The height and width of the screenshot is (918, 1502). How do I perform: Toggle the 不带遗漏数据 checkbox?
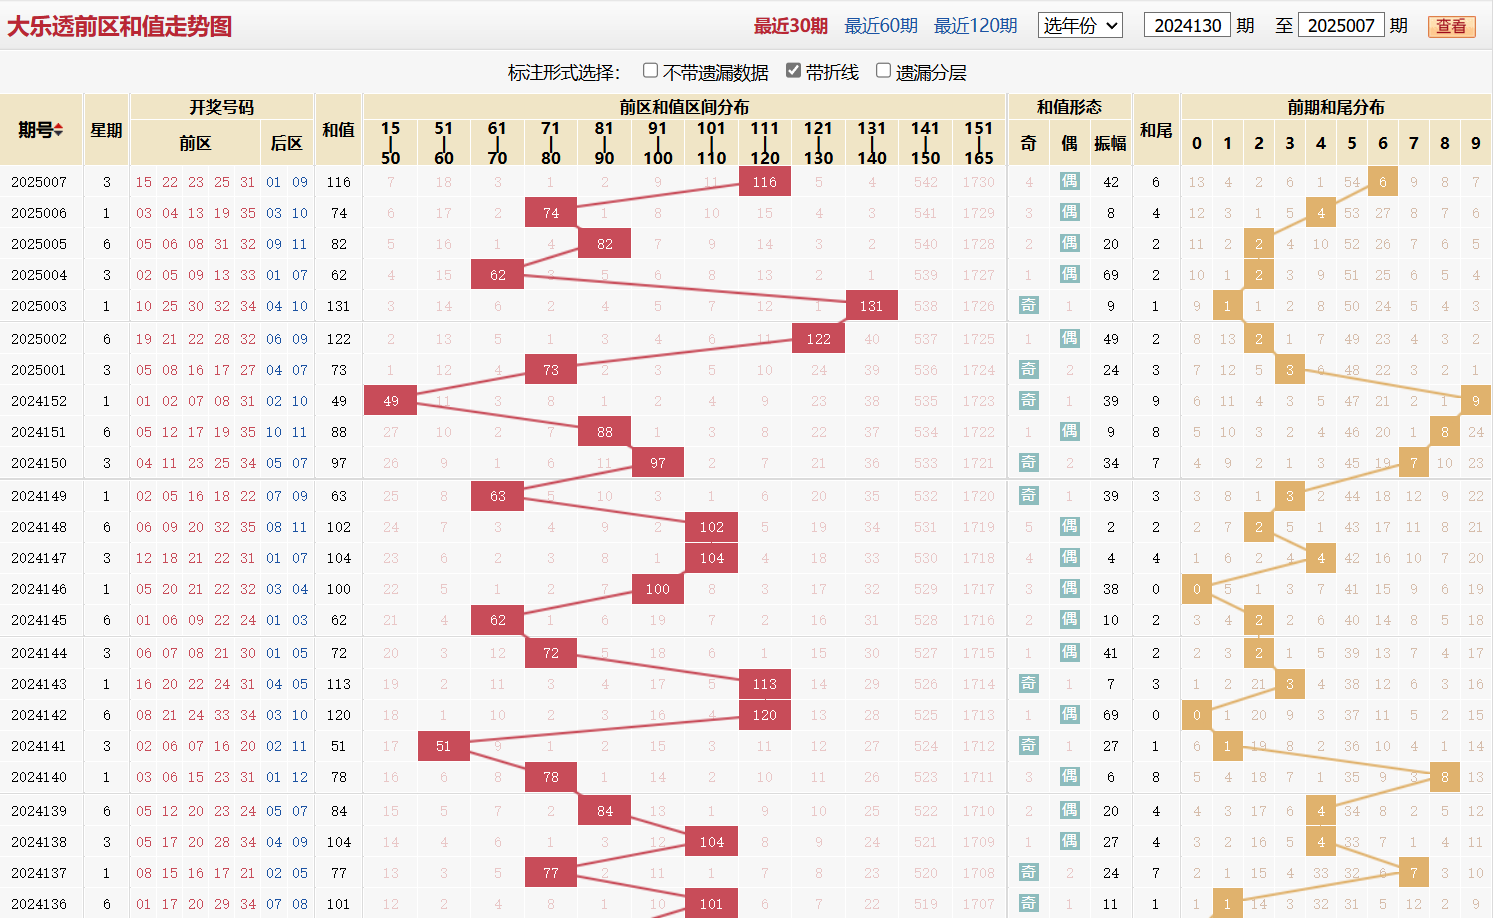pyautogui.click(x=650, y=70)
